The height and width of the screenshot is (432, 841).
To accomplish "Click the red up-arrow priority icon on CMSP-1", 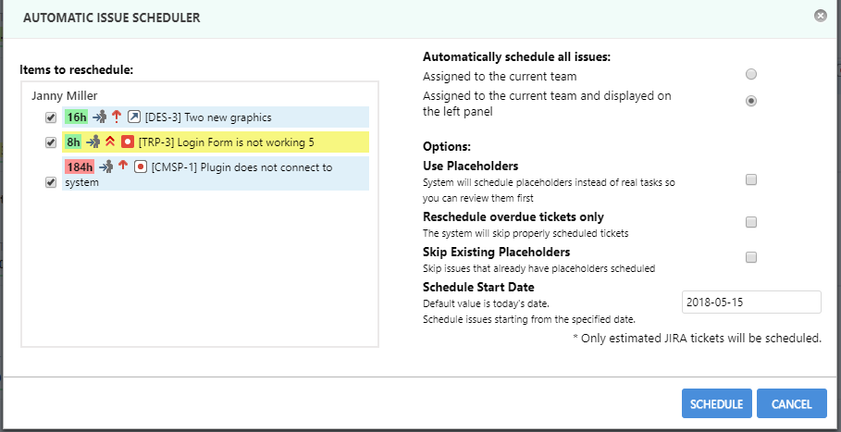I will (123, 166).
